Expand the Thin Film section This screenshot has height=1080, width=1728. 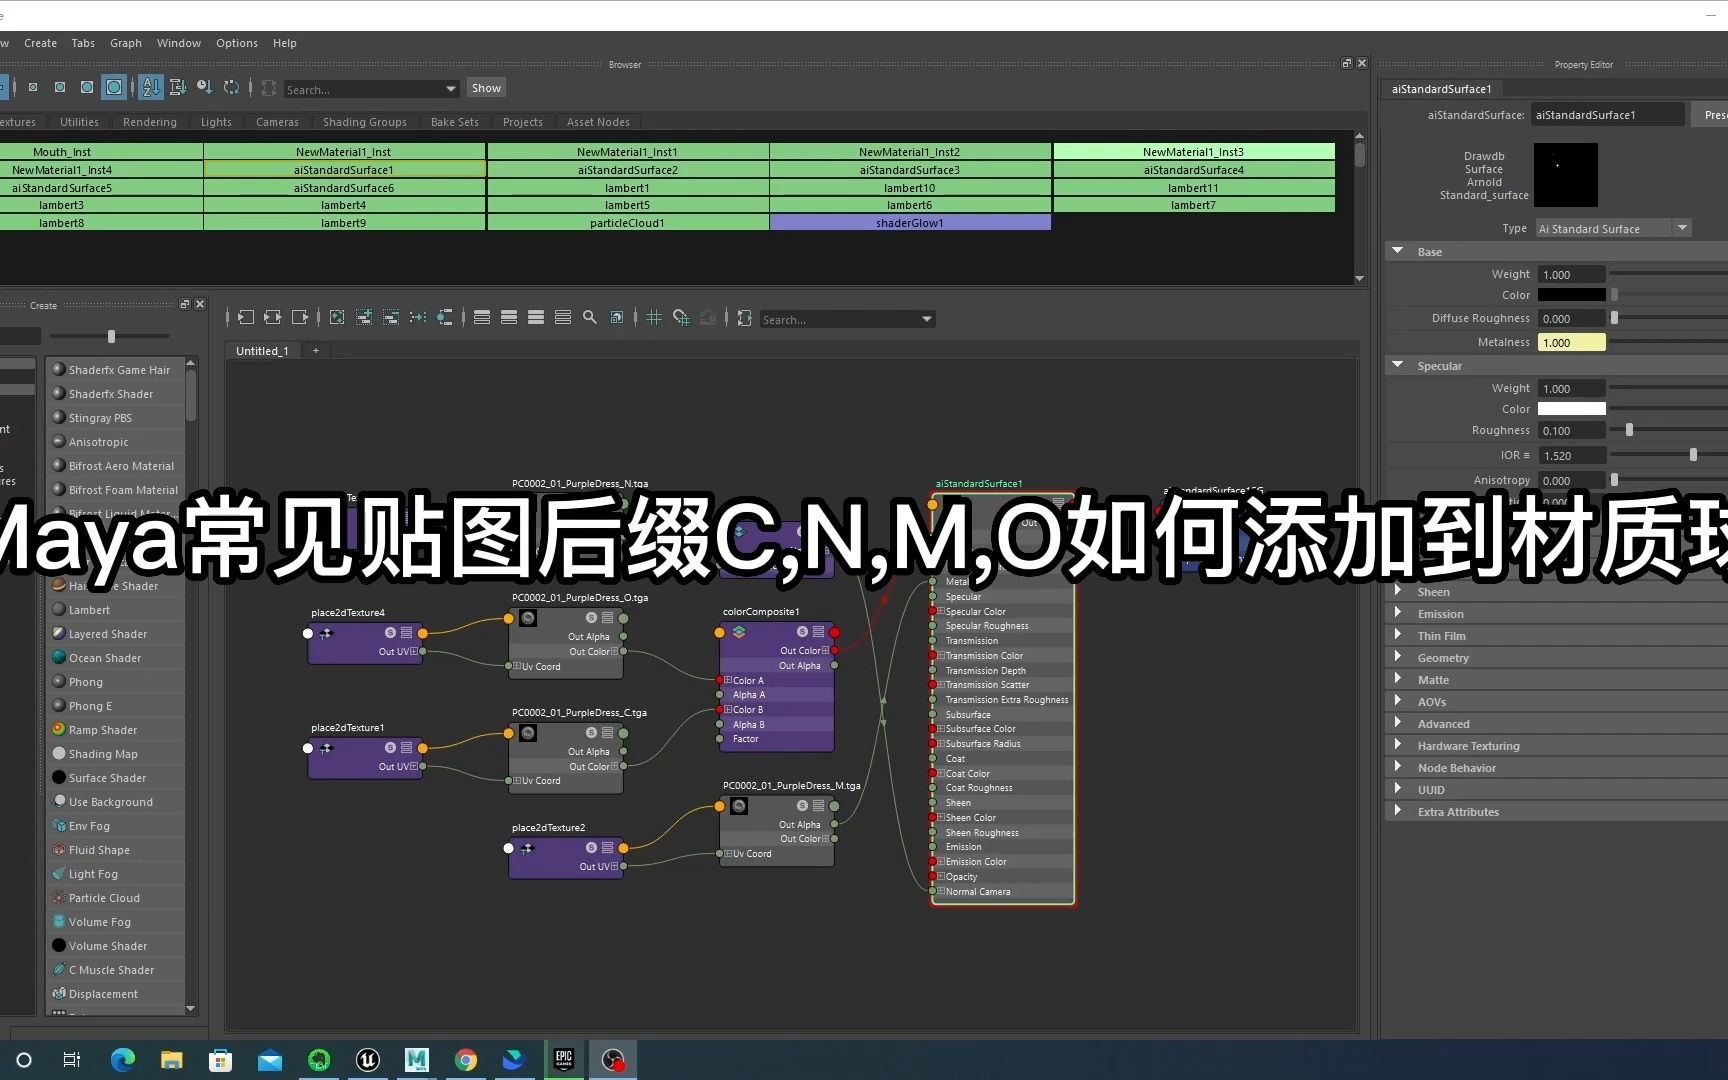1398,635
